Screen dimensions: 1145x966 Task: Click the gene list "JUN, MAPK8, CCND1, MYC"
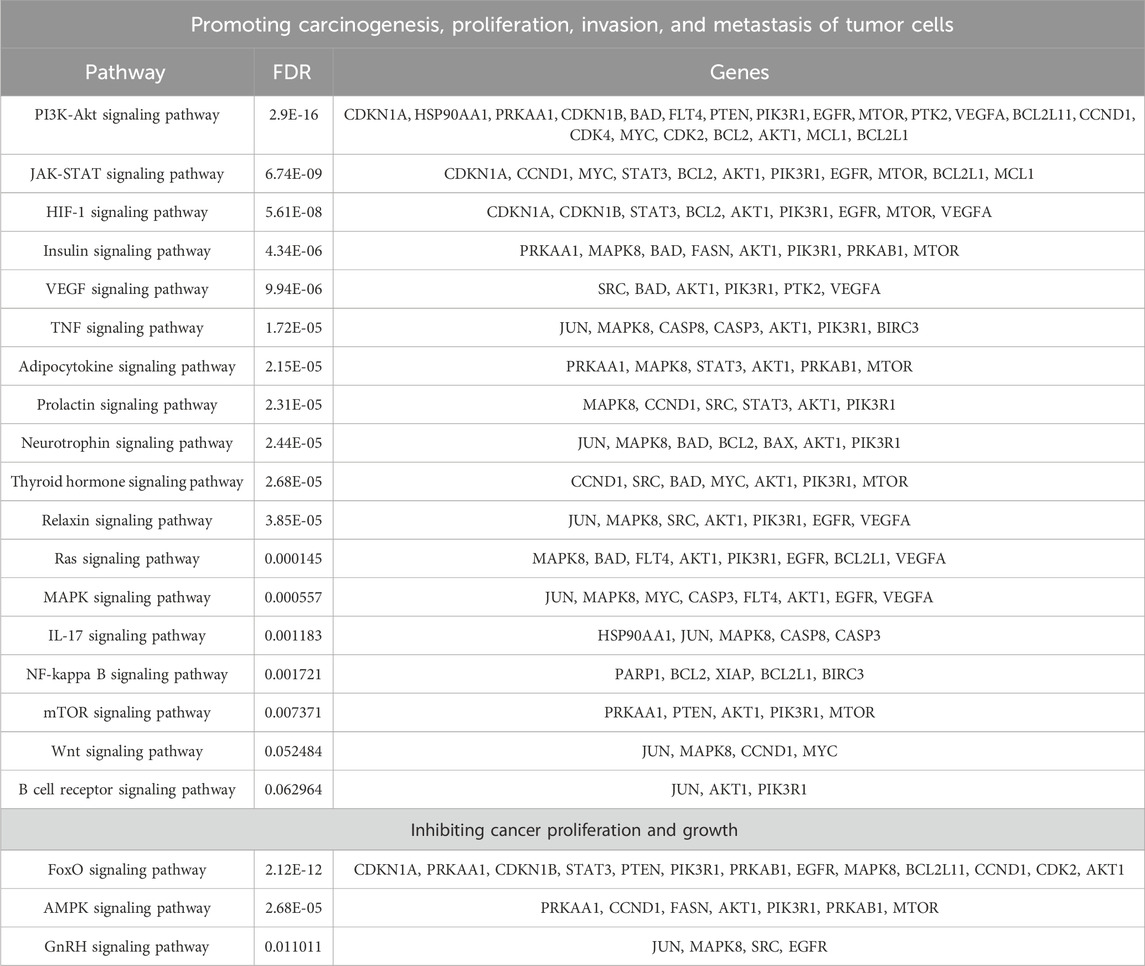pyautogui.click(x=739, y=751)
